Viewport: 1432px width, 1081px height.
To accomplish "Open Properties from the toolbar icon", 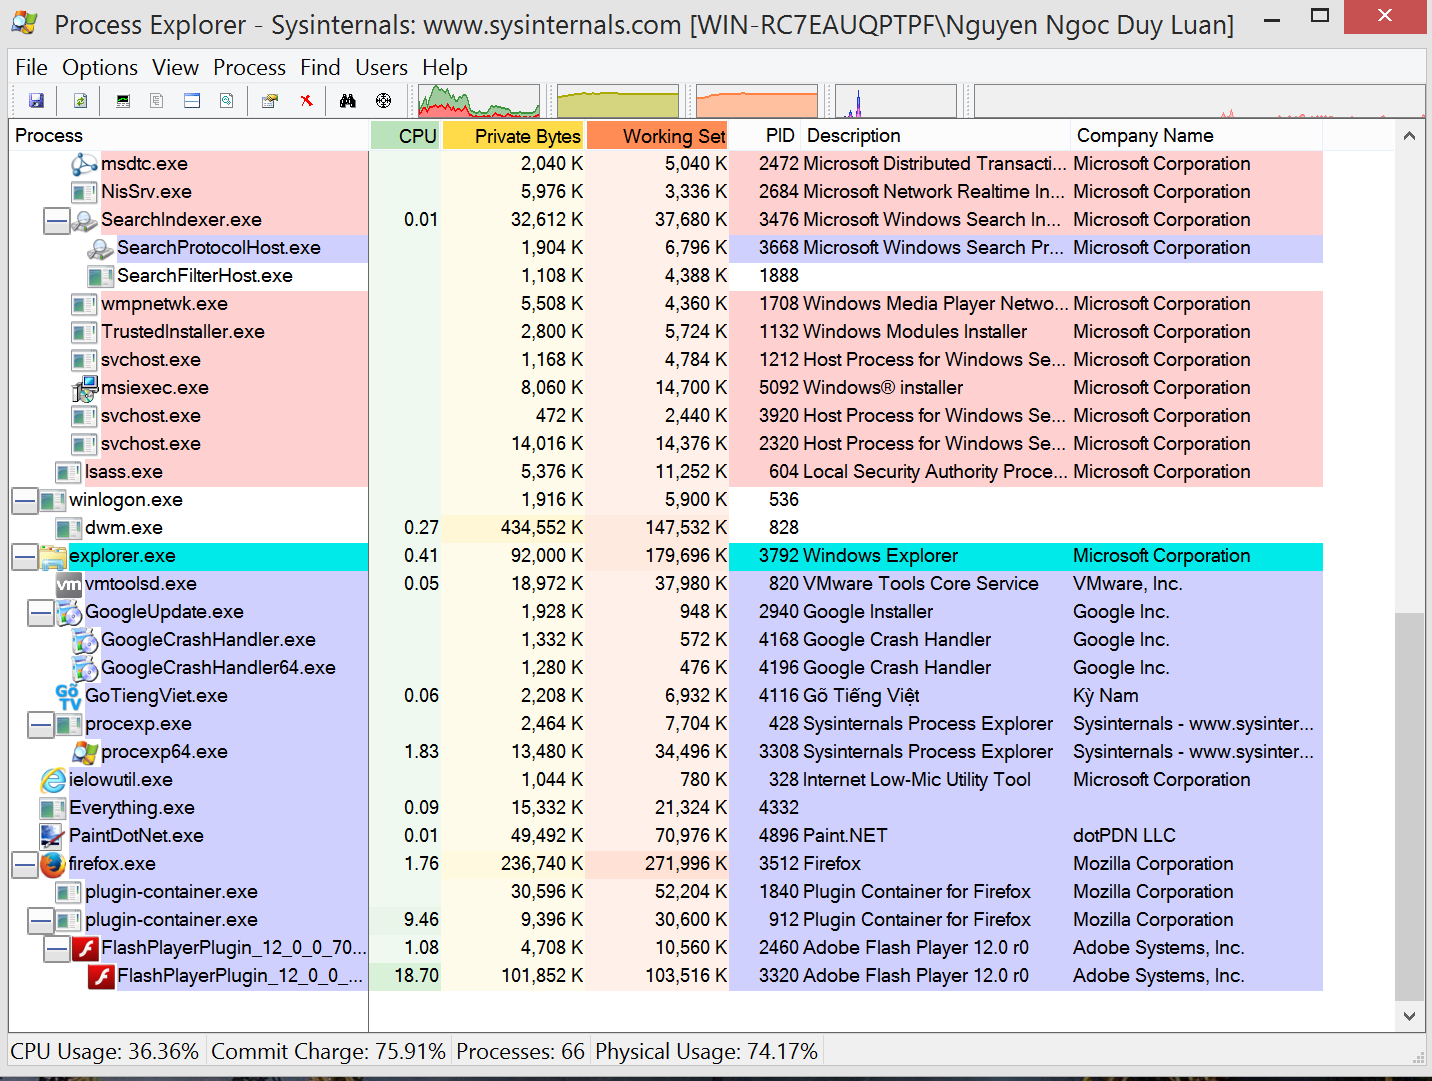I will (269, 101).
